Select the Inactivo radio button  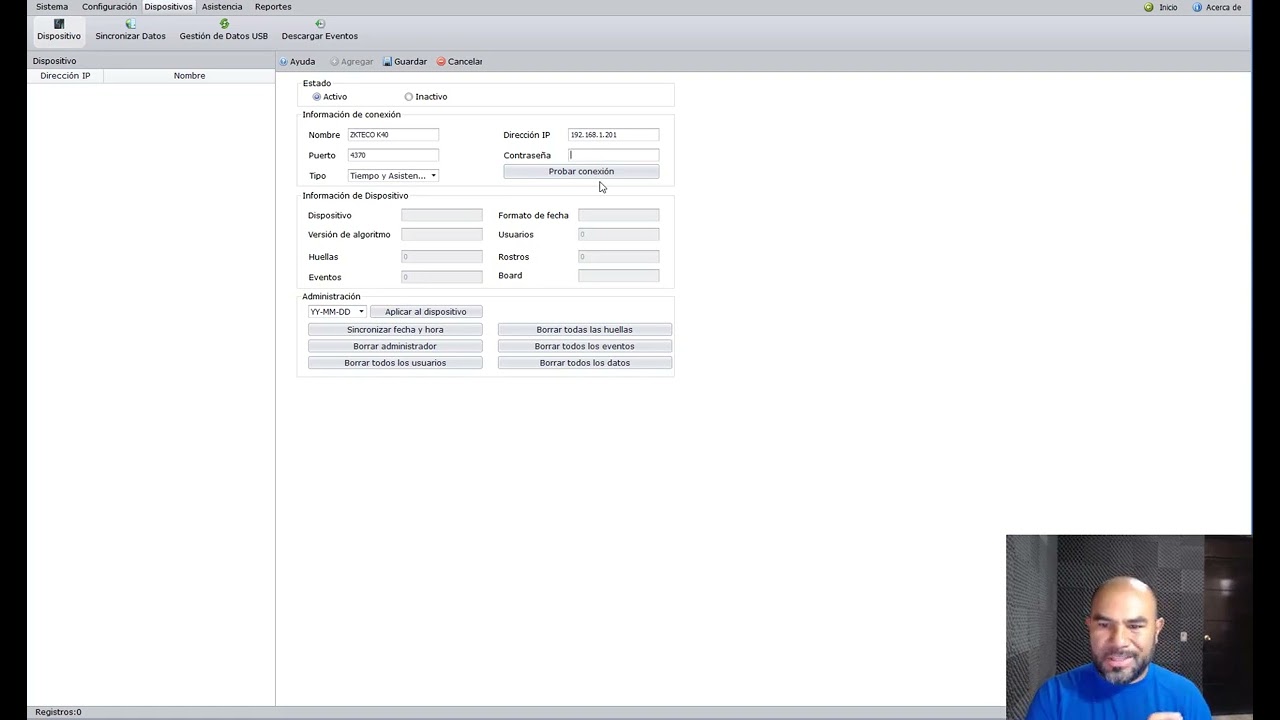click(408, 97)
